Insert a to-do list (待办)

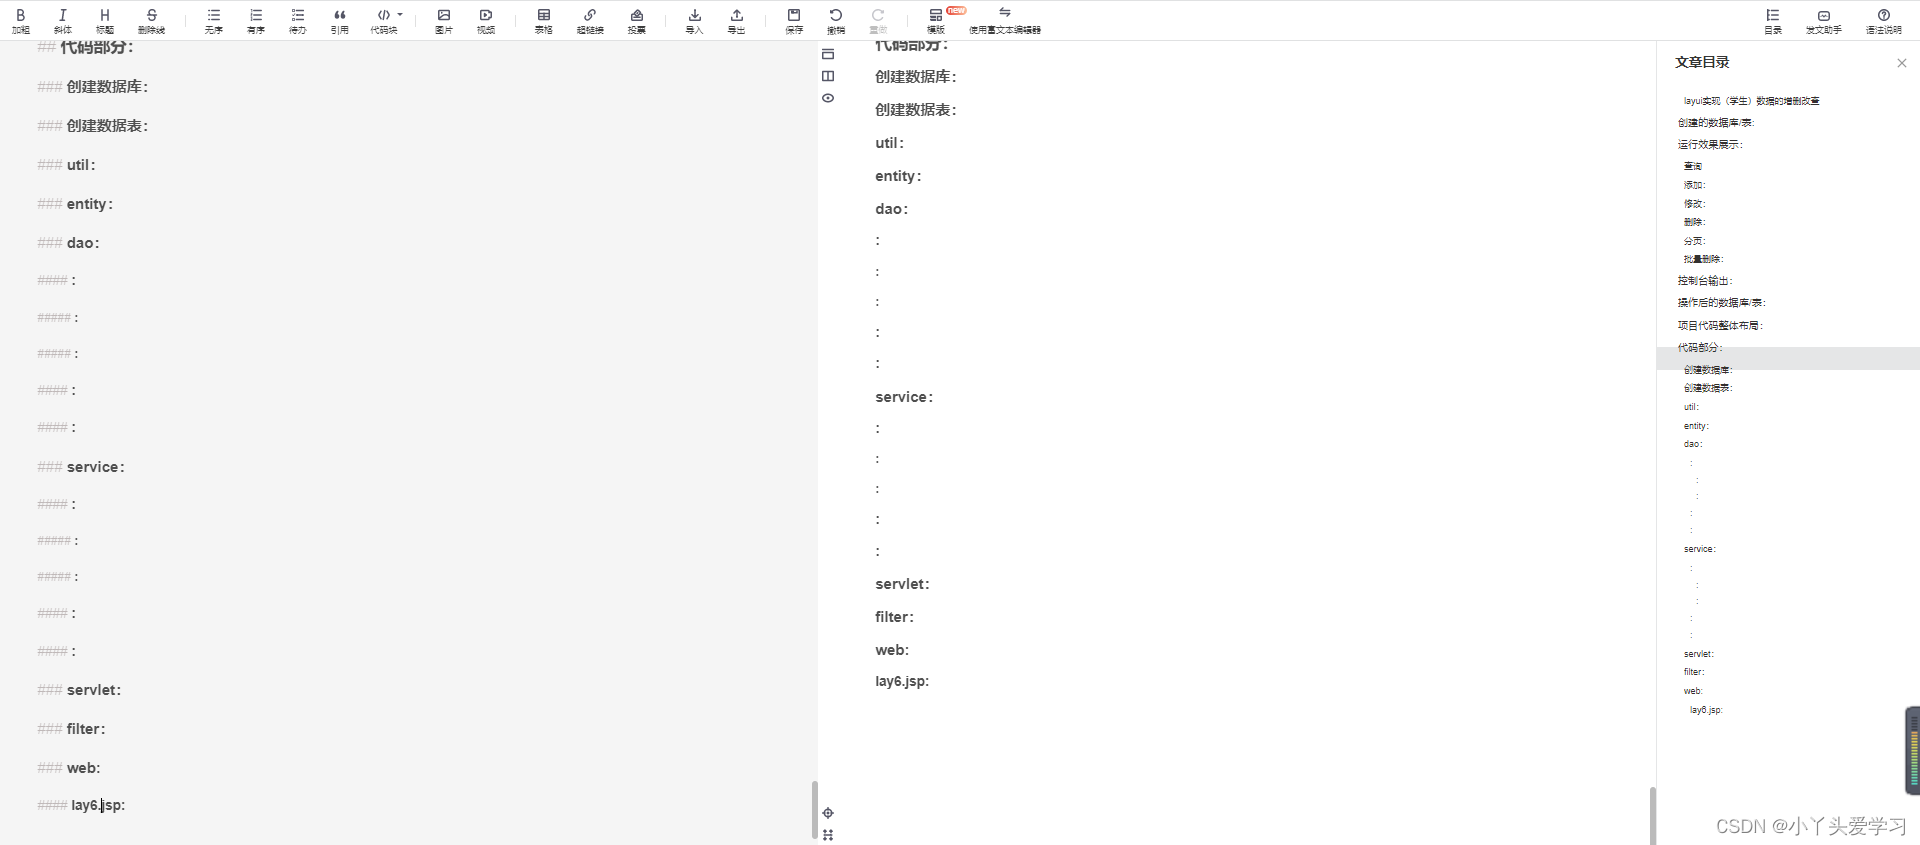click(298, 21)
